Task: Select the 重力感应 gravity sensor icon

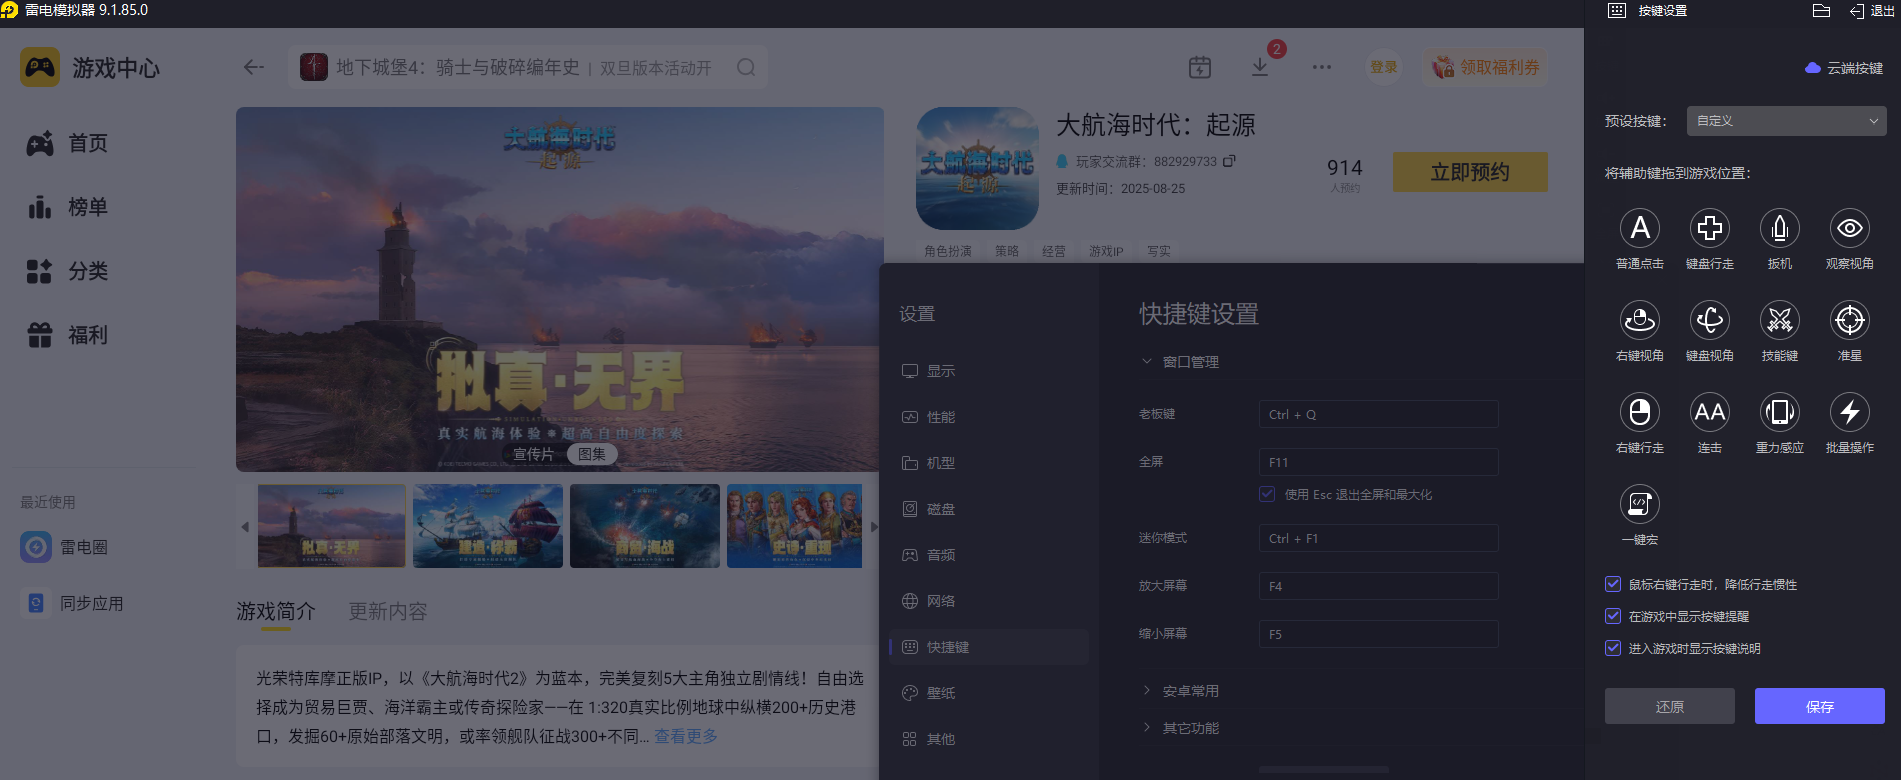Action: click(1779, 413)
